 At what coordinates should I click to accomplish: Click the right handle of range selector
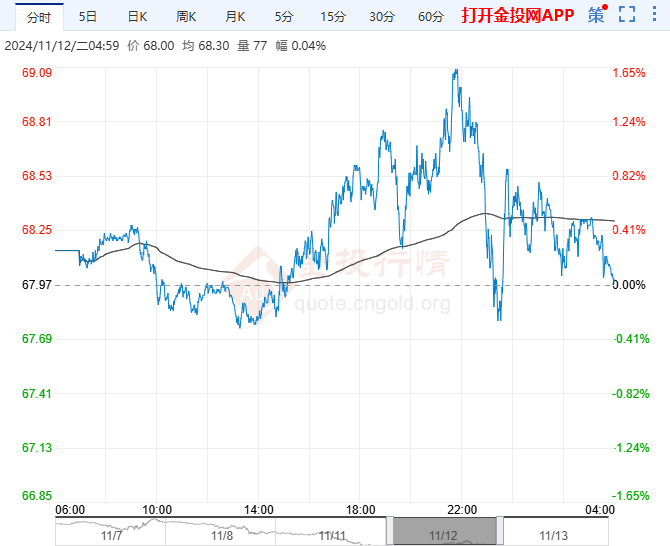pos(498,531)
